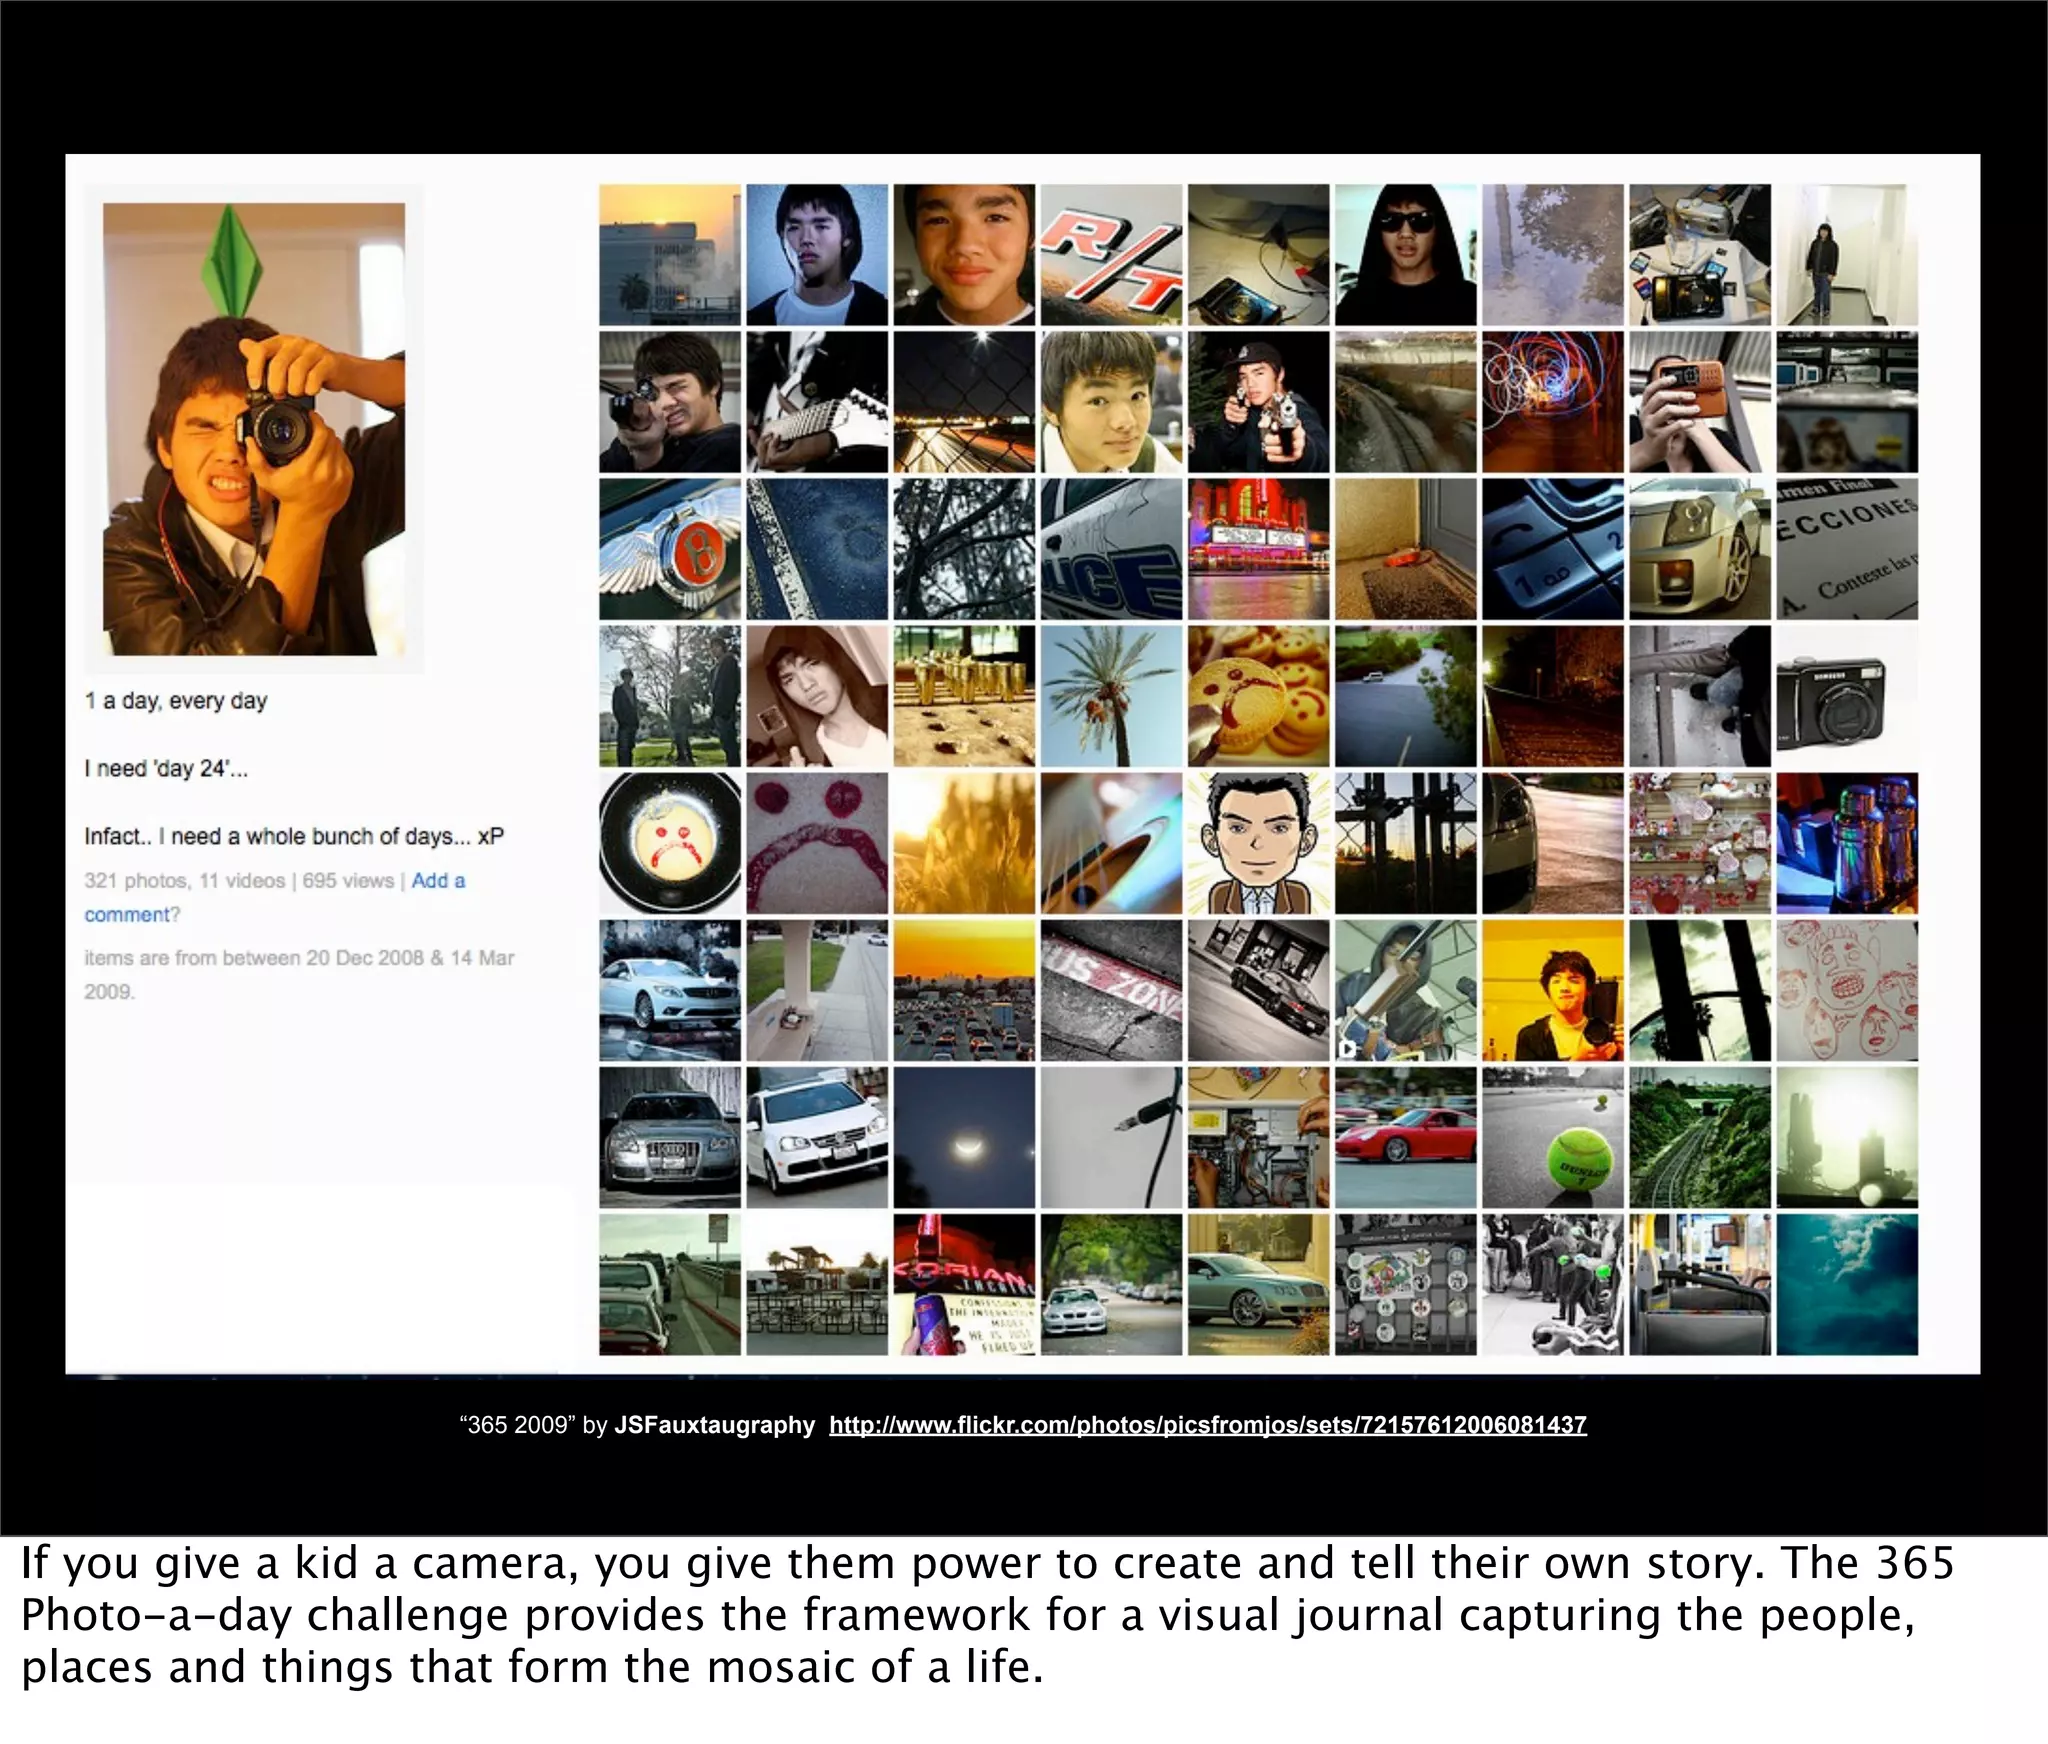Screen dimensions: 2048x1744
Task: Open the crescent moon night thumbnail
Action: tap(964, 1137)
